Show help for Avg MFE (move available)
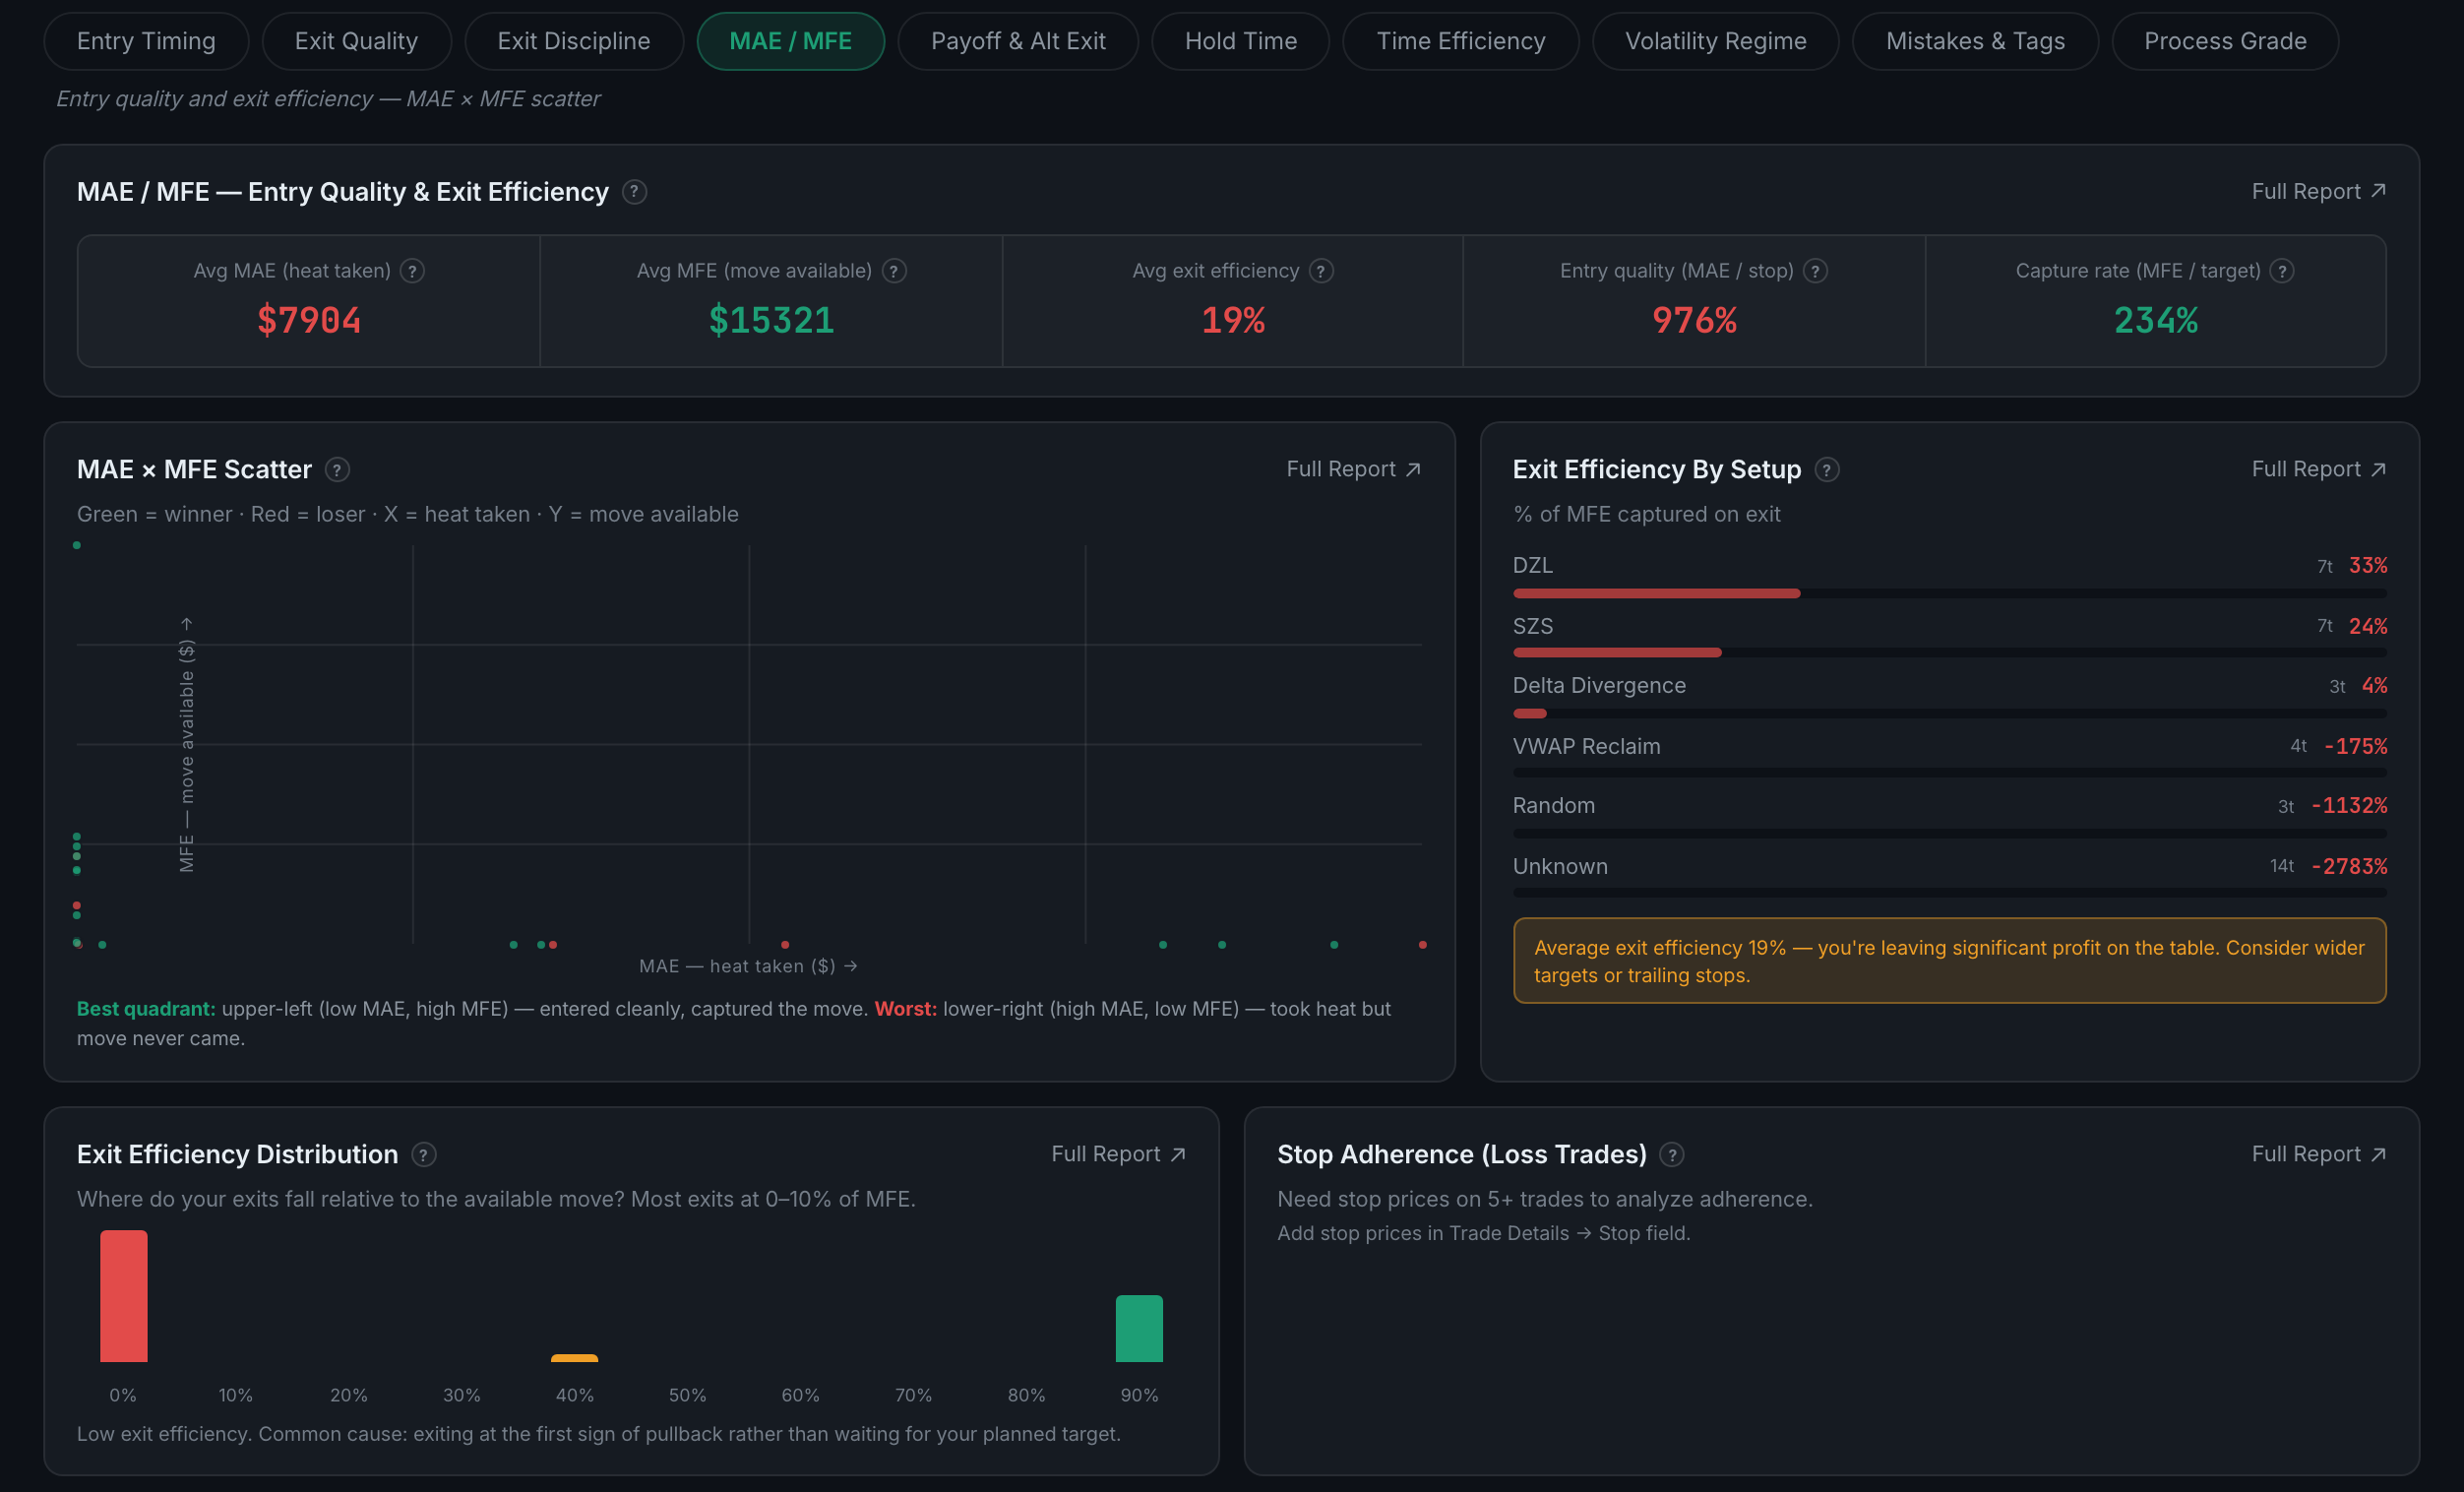The height and width of the screenshot is (1492, 2464). click(x=894, y=271)
